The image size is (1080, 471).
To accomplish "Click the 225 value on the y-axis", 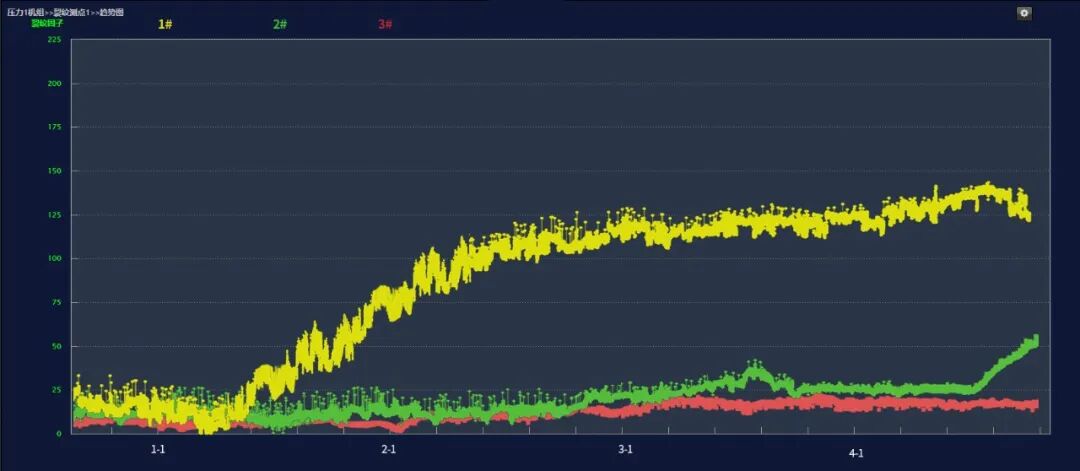I will pos(54,40).
